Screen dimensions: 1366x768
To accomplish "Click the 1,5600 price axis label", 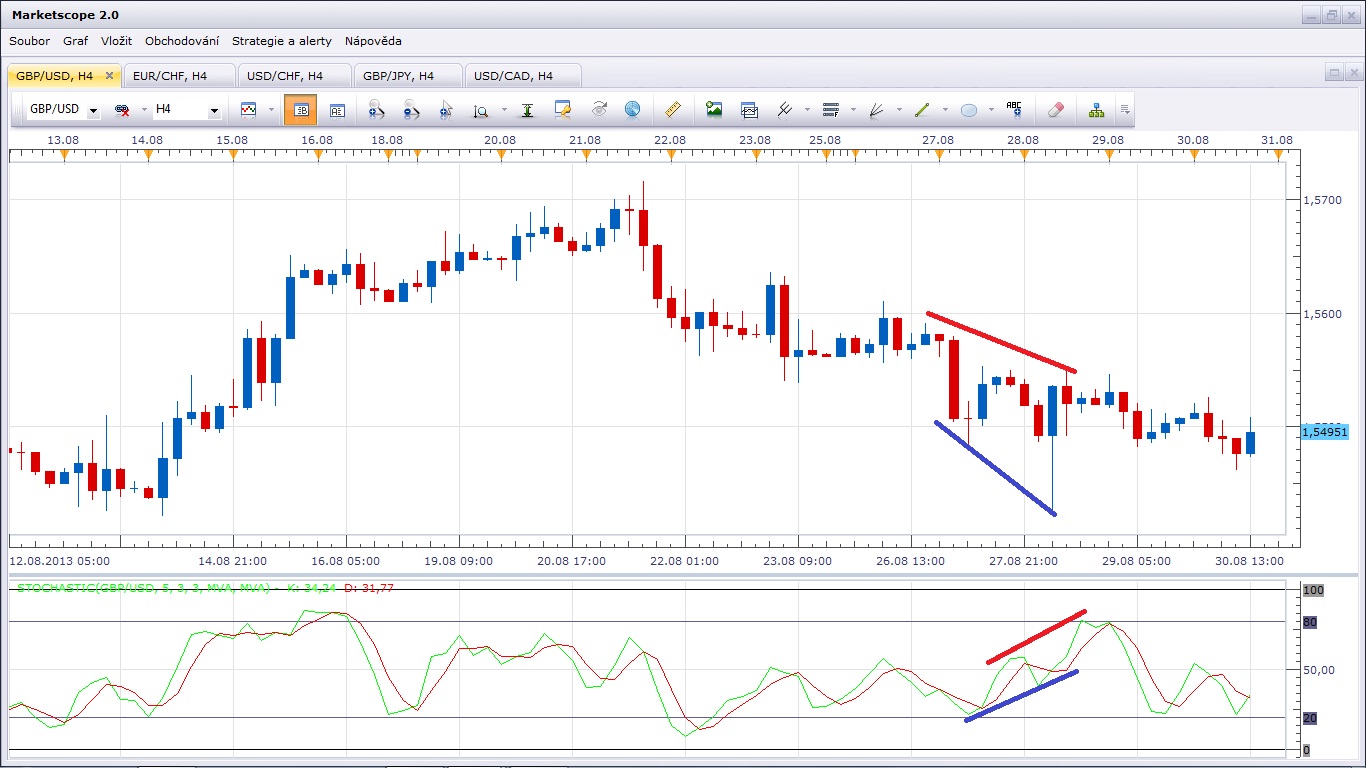I will click(1323, 314).
